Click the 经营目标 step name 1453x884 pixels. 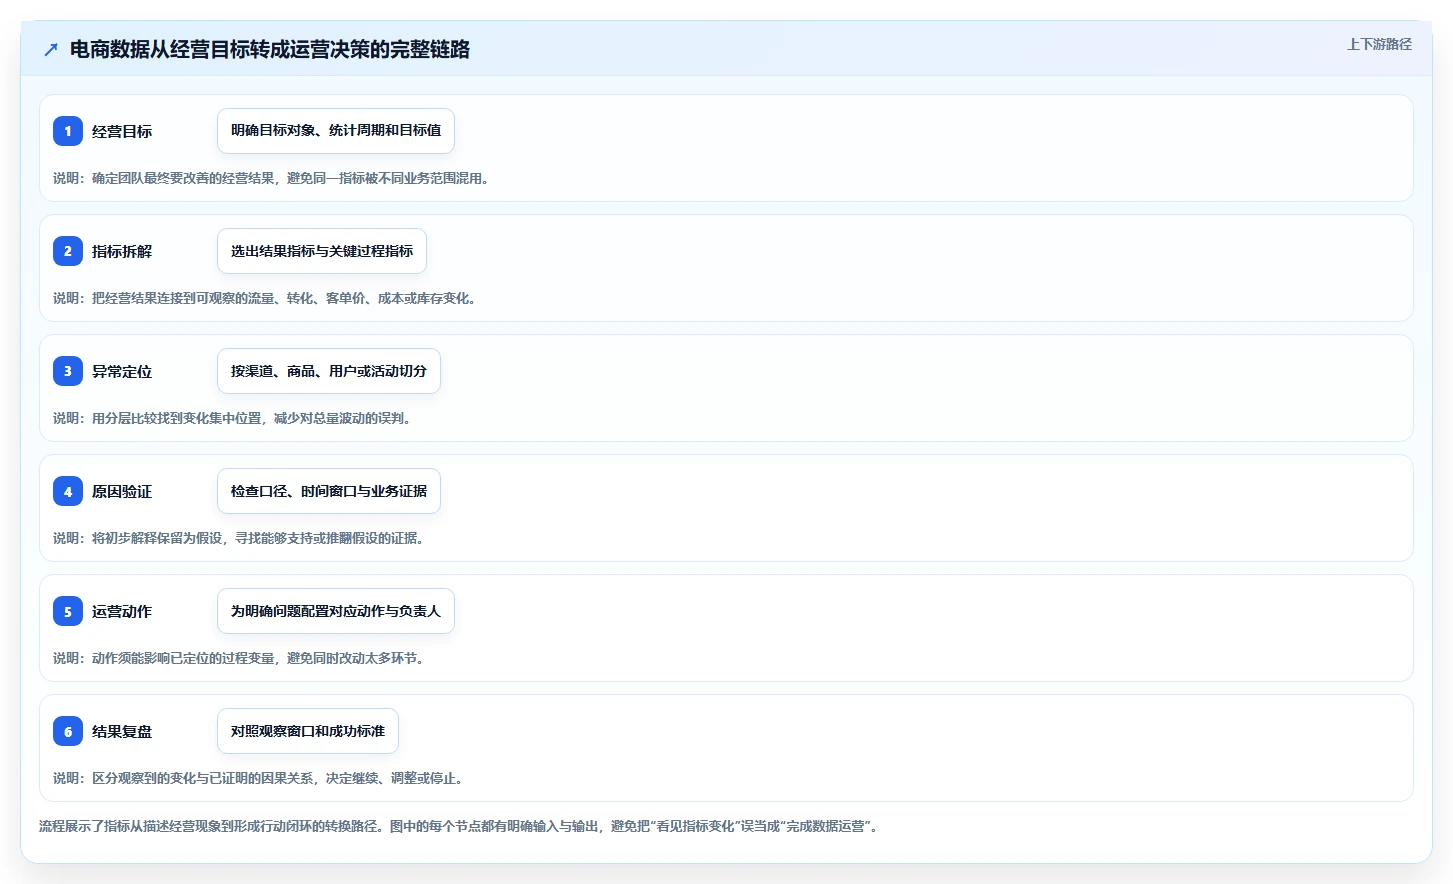click(x=122, y=131)
